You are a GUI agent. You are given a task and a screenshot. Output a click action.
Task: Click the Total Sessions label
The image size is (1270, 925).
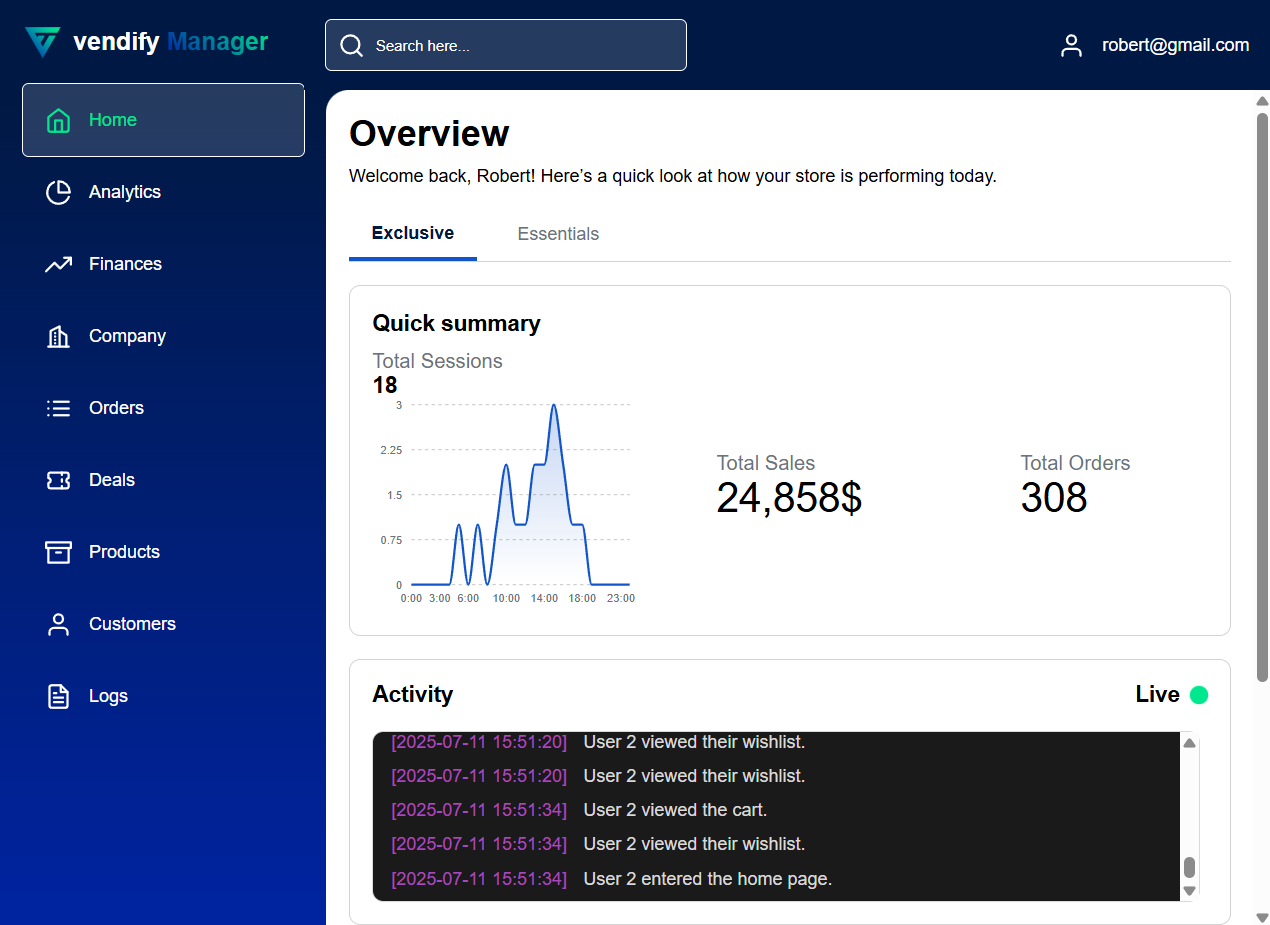tap(437, 361)
